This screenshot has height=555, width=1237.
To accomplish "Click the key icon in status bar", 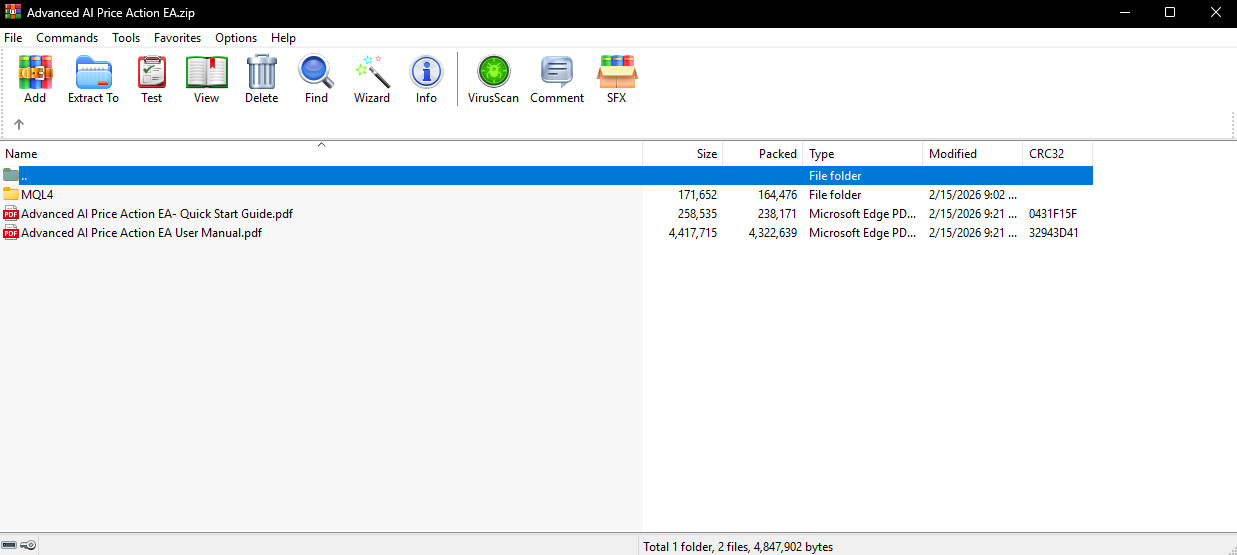I will (29, 545).
